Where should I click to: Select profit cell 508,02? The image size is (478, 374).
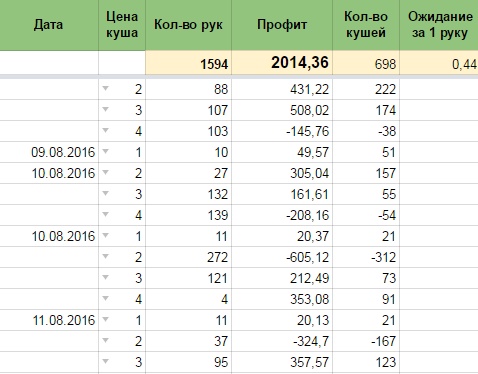[282, 110]
